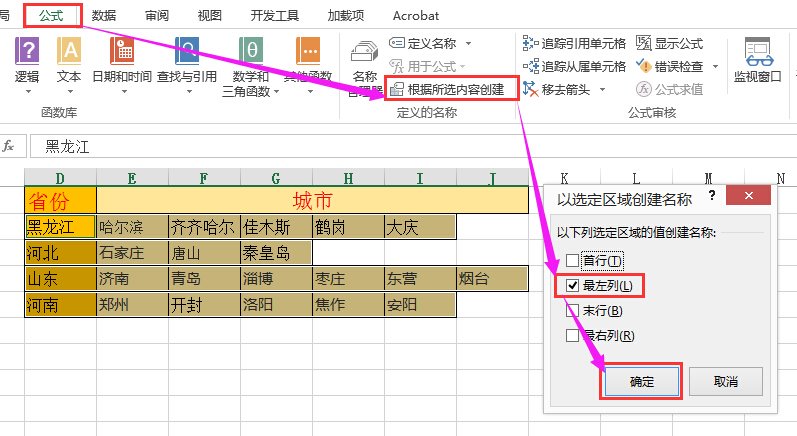Select the 大庆 cell
Image resolution: width=797 pixels, height=436 pixels.
point(420,227)
